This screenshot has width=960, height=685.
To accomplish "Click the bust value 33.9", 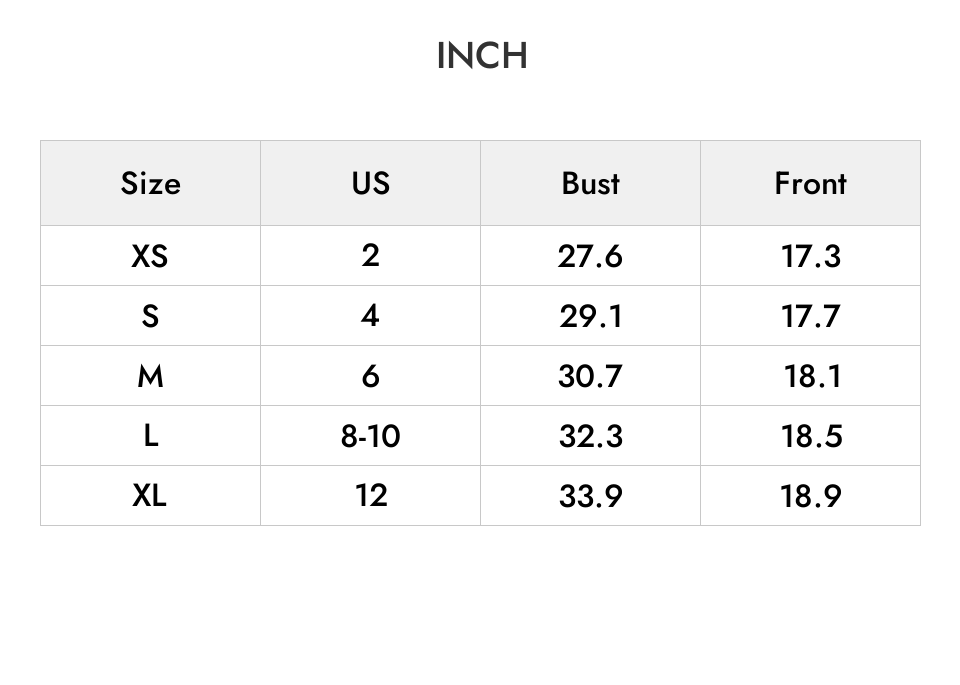I will pyautogui.click(x=590, y=495).
